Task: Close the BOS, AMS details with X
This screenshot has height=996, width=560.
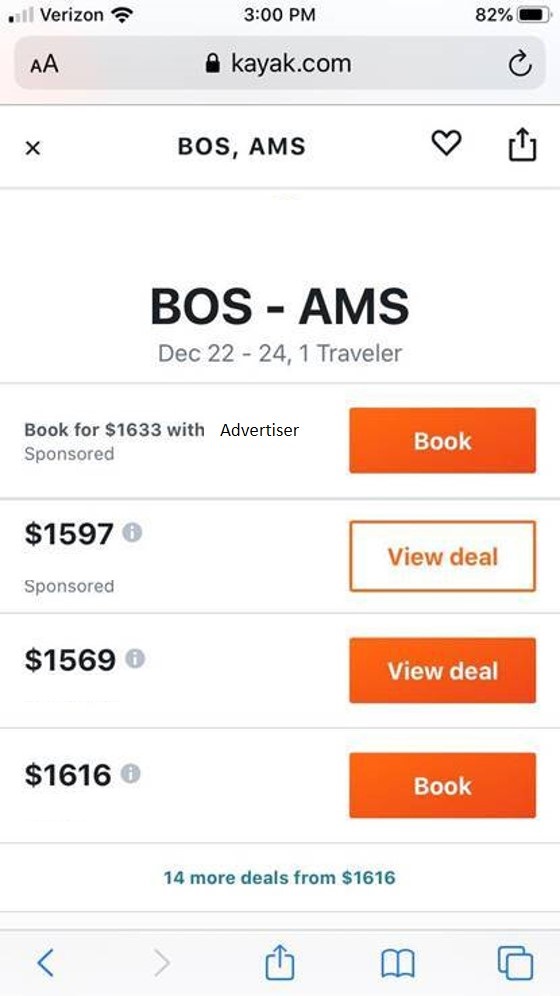Action: (33, 148)
